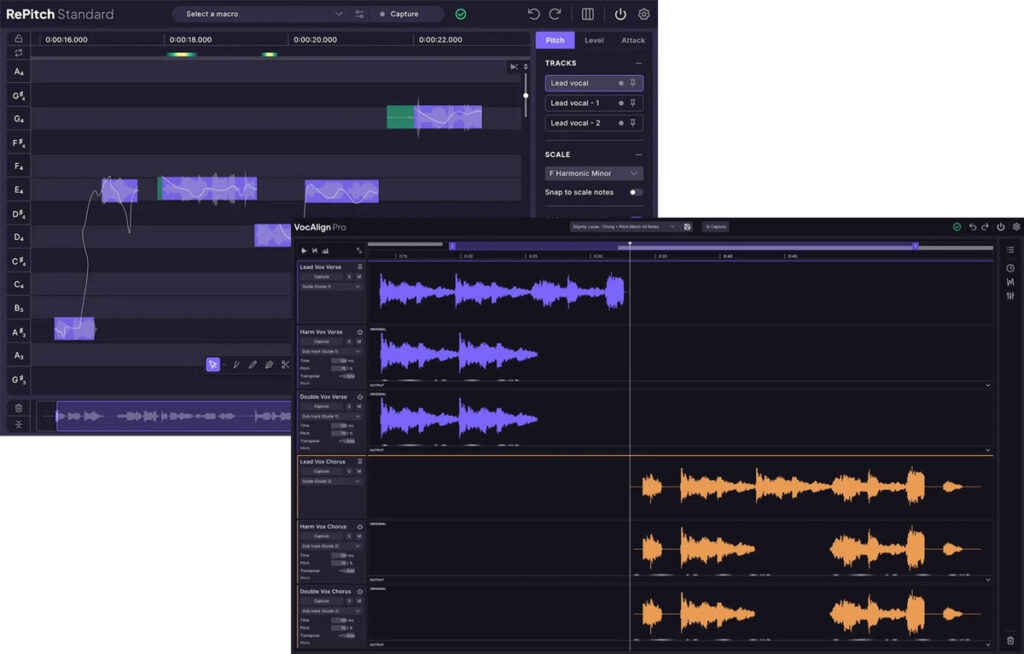Toggle the side panel columns icon in RePitch
The image size is (1024, 654).
[588, 14]
